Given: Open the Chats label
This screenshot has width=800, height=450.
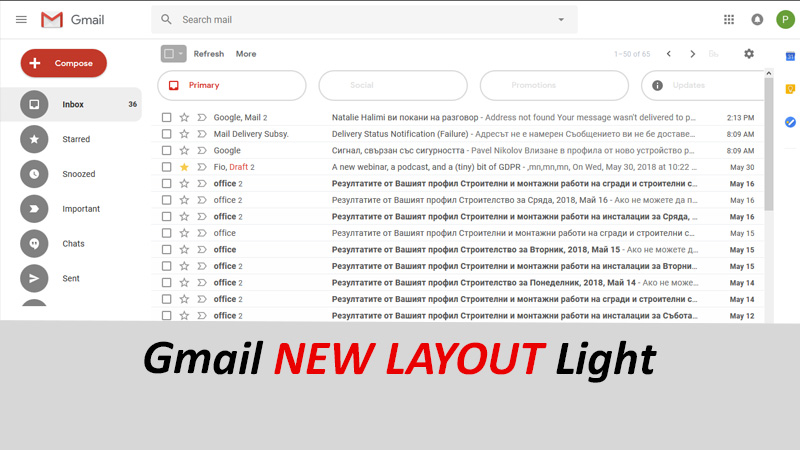Looking at the screenshot, I should coord(73,243).
